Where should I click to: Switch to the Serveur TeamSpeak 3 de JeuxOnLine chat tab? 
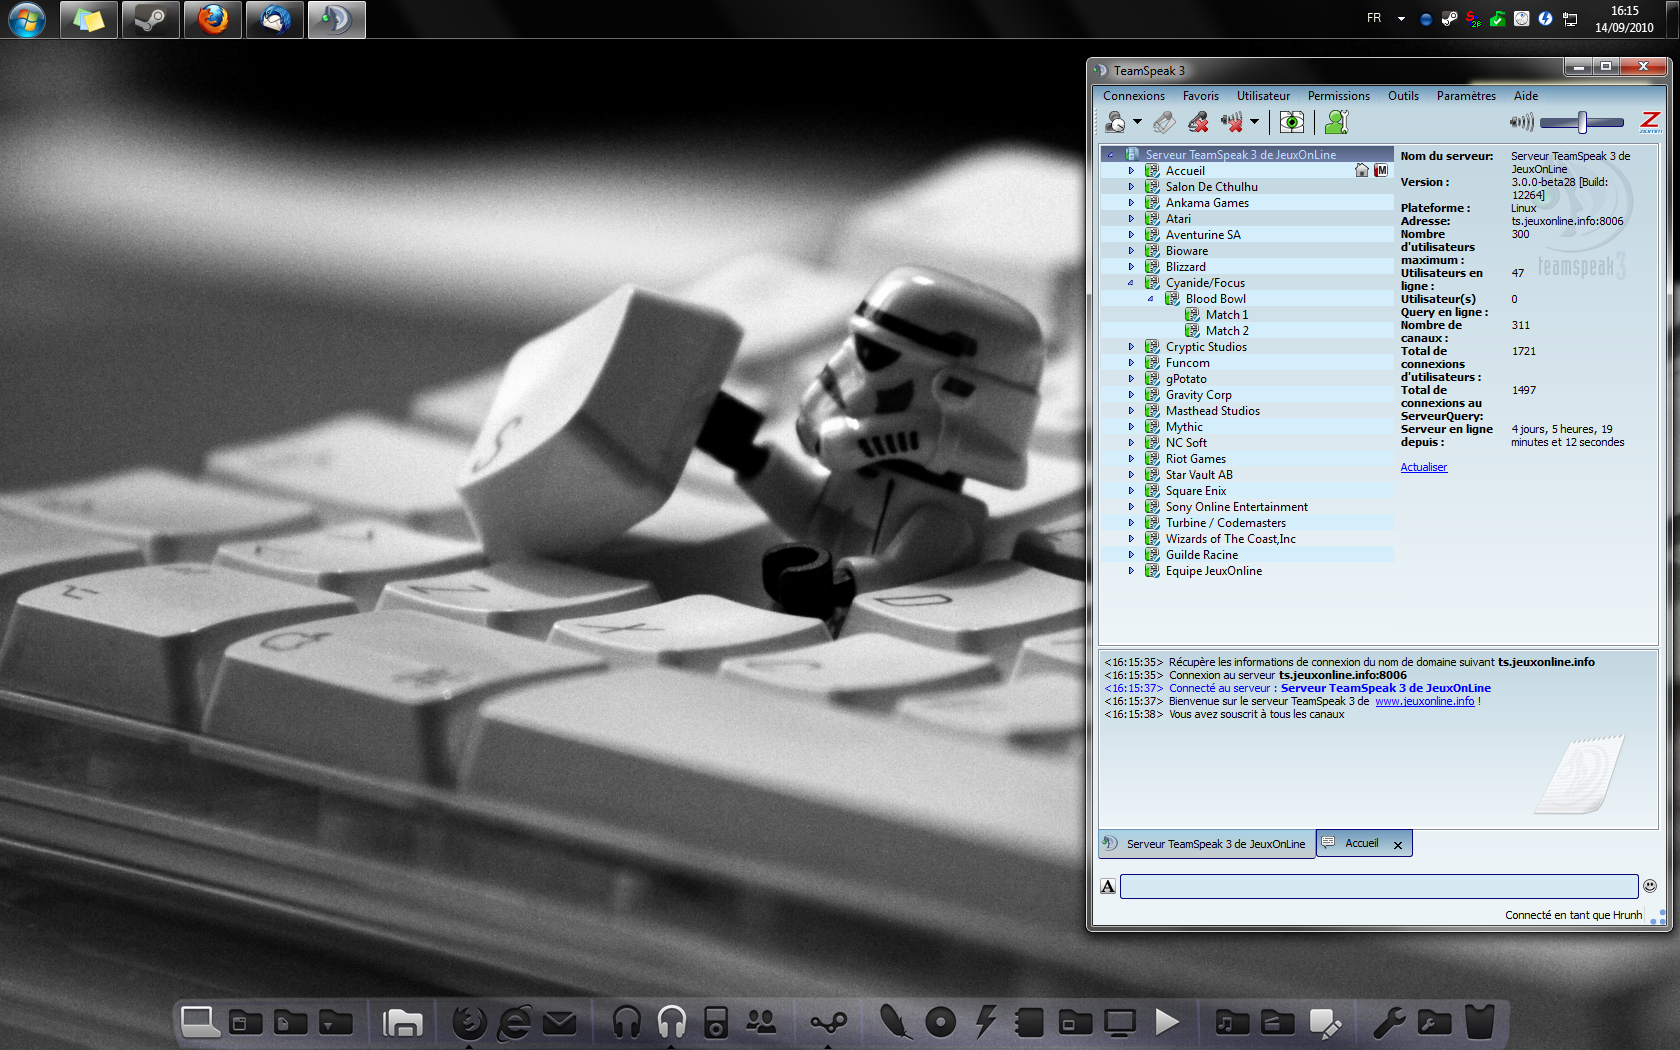click(1206, 844)
